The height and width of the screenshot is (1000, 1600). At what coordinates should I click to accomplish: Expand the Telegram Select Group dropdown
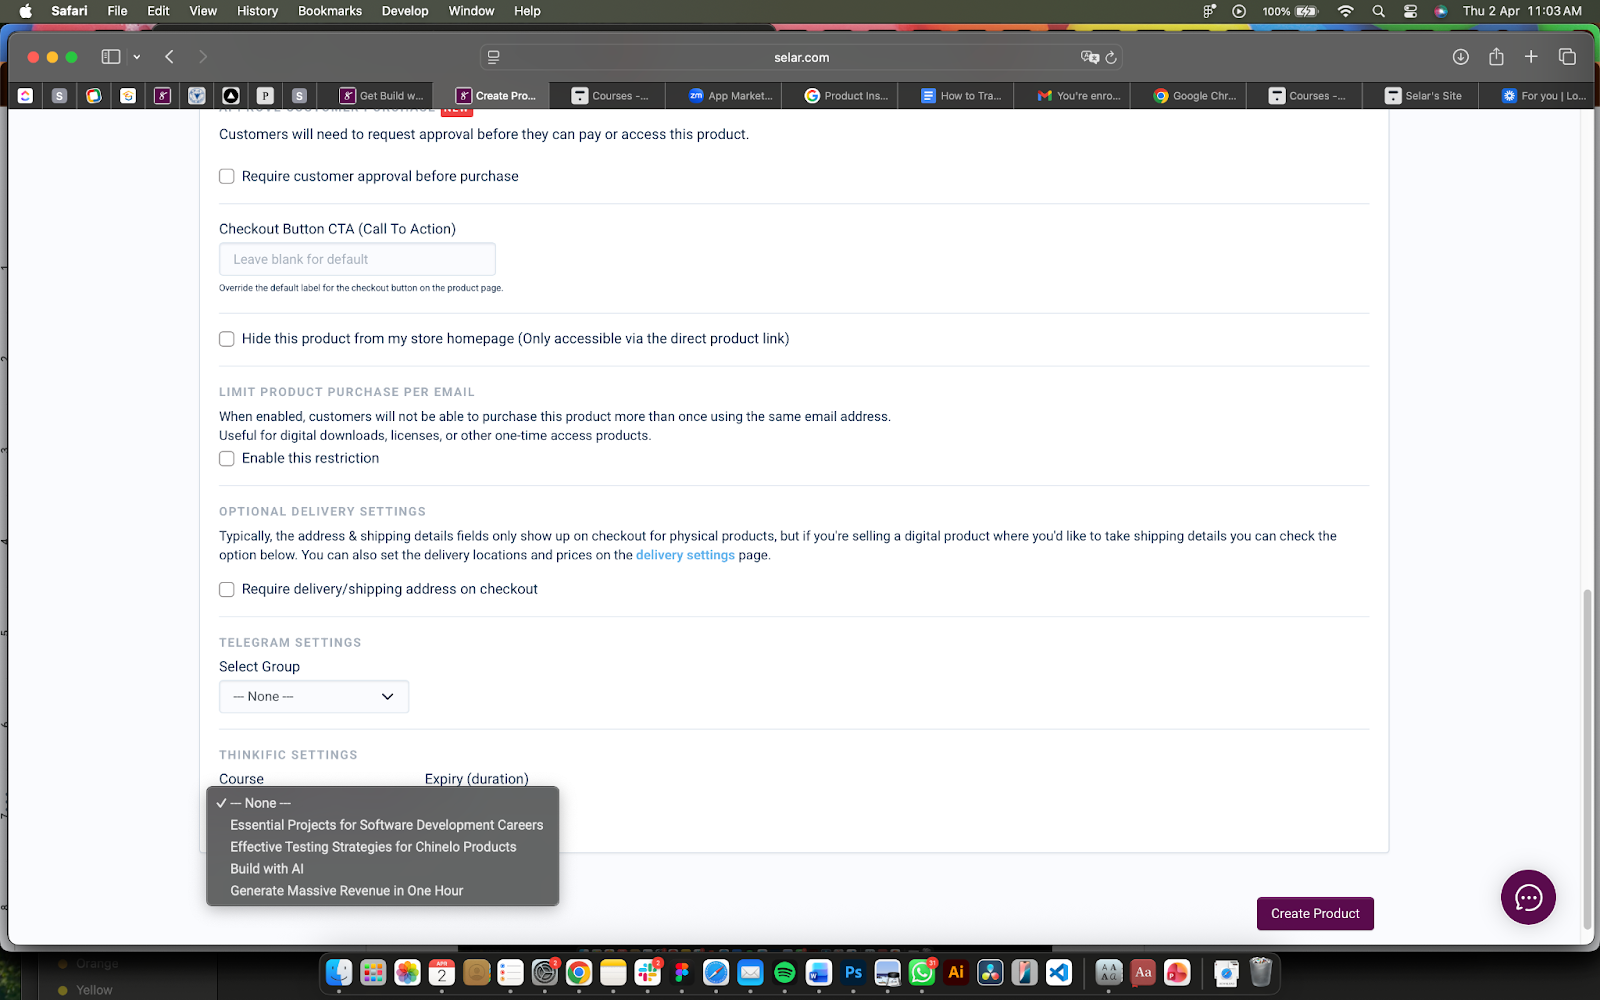tap(314, 697)
